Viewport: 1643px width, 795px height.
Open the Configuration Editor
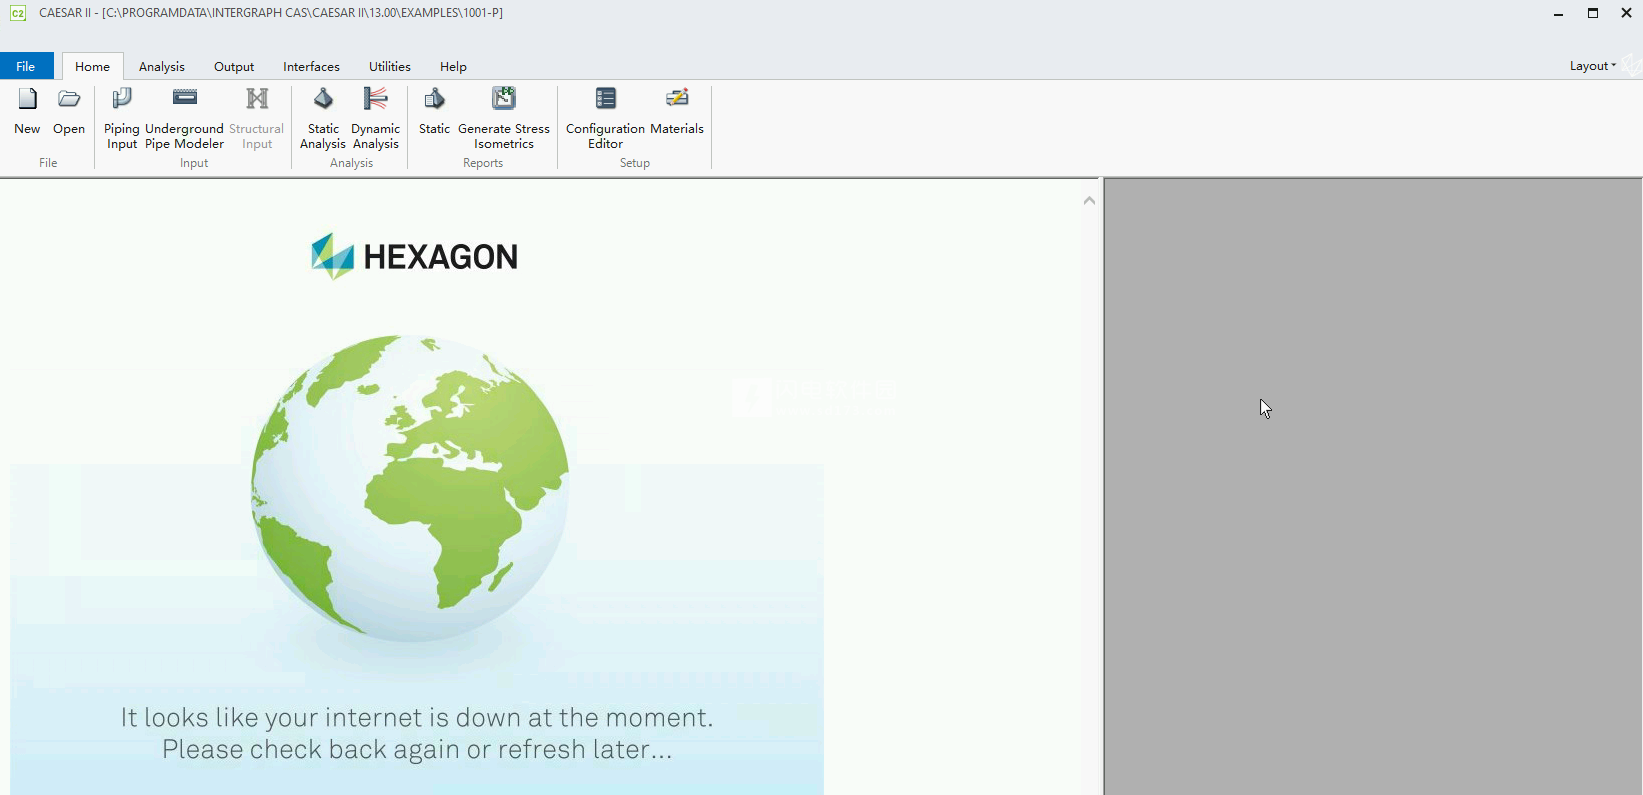coord(605,118)
